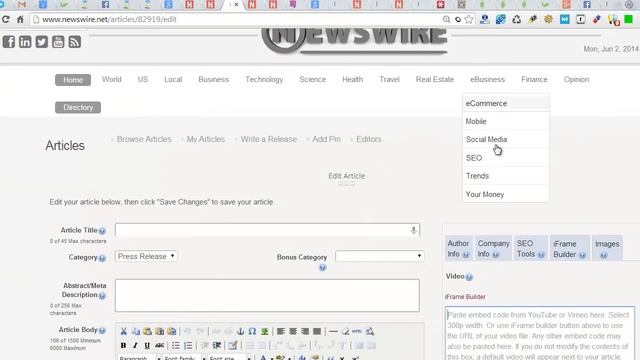Screen dimensions: 640x360
Task: Select Trends from eBusiness submenu
Action: [x=505, y=176]
